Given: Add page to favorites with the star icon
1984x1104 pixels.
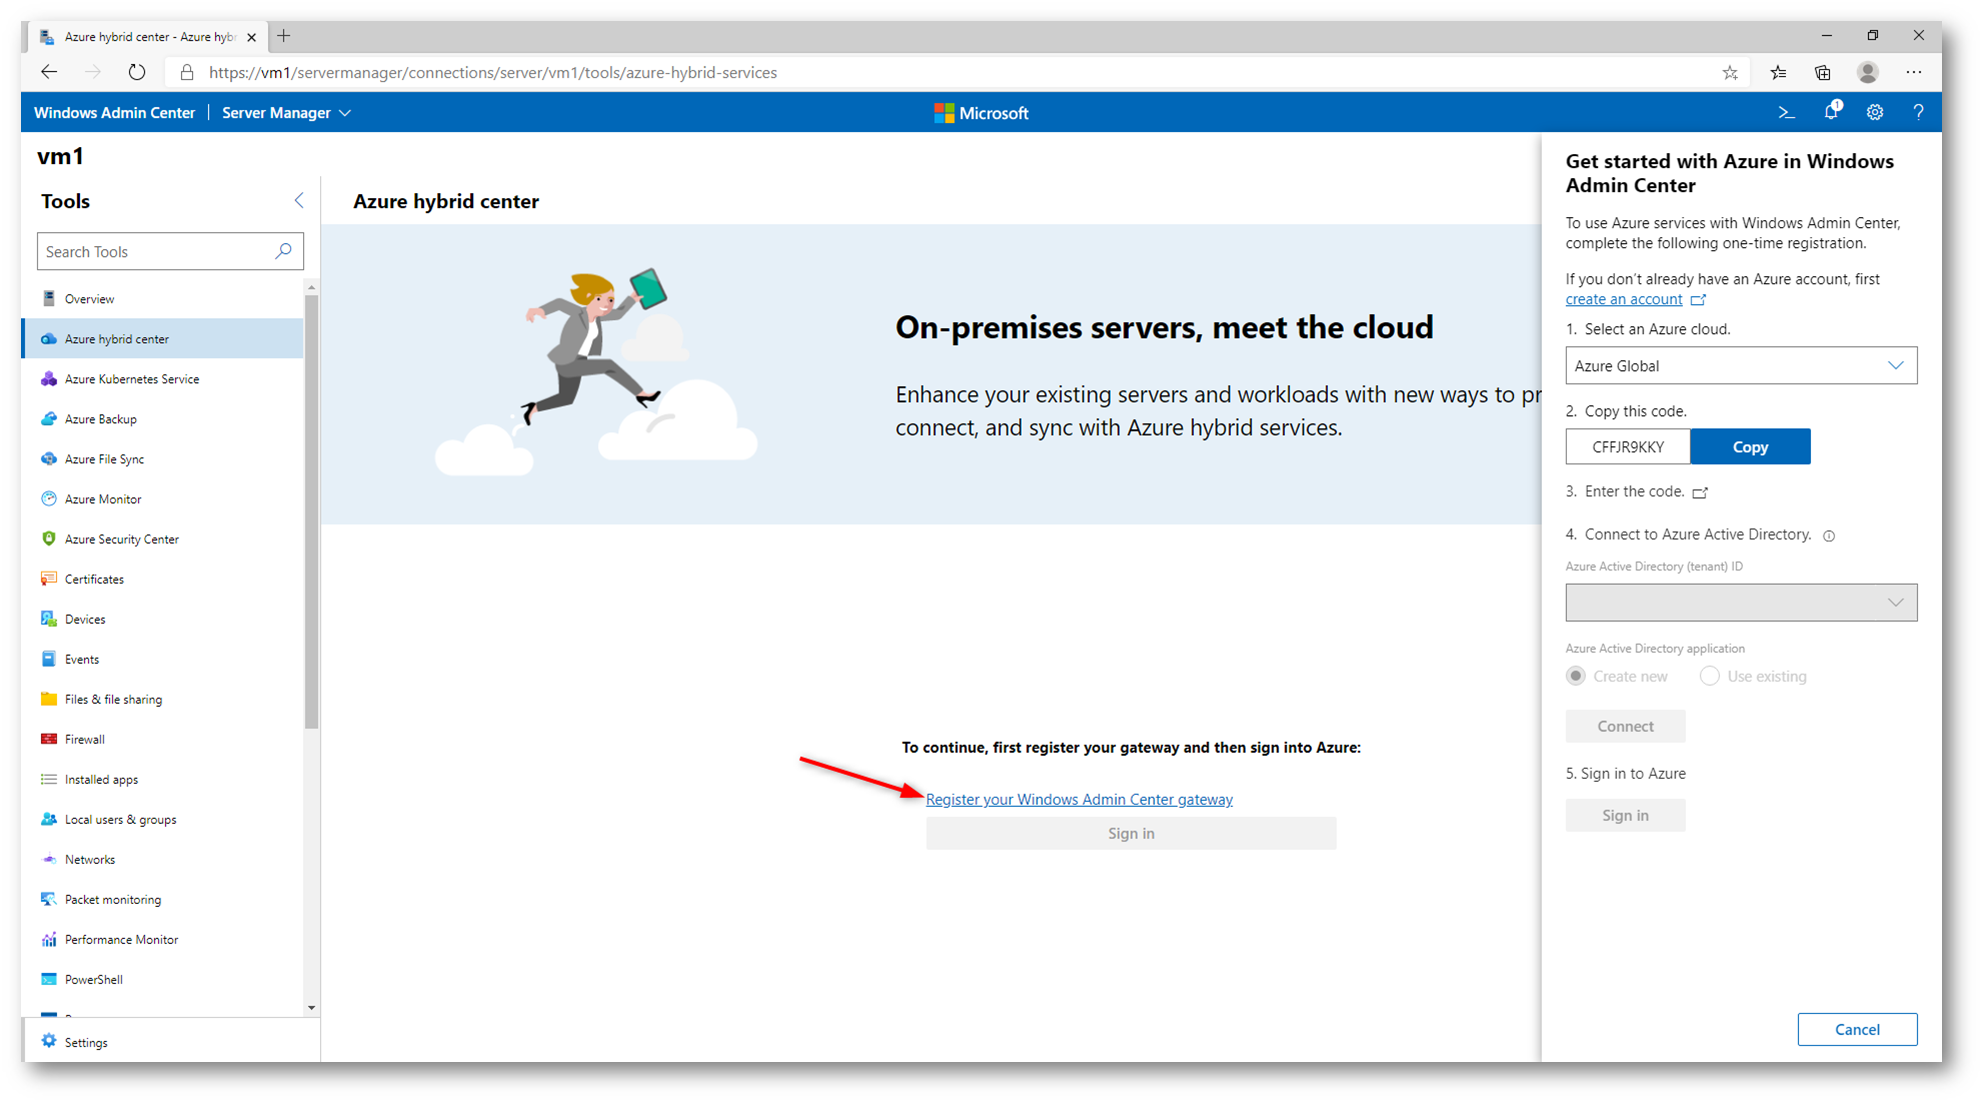Looking at the screenshot, I should tap(1730, 73).
